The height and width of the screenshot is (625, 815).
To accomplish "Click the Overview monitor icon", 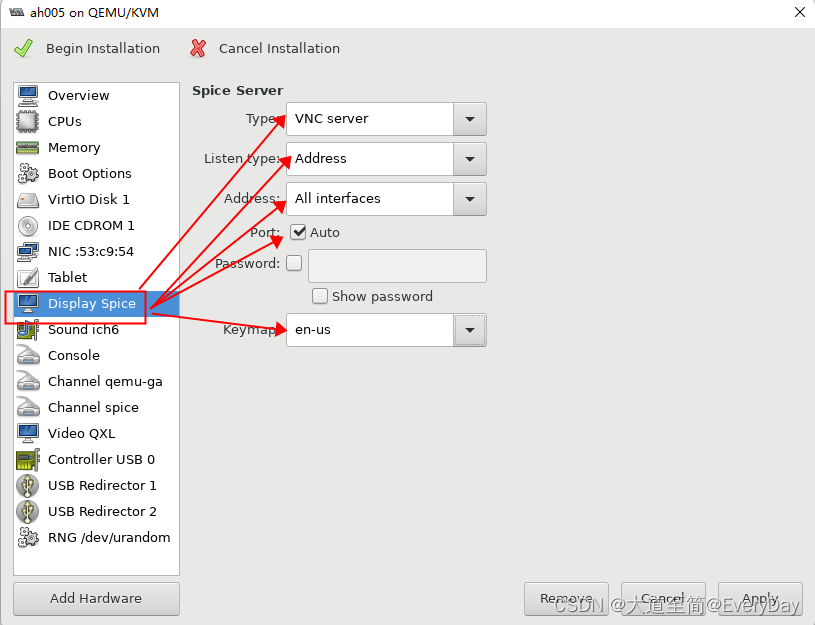I will pos(28,95).
